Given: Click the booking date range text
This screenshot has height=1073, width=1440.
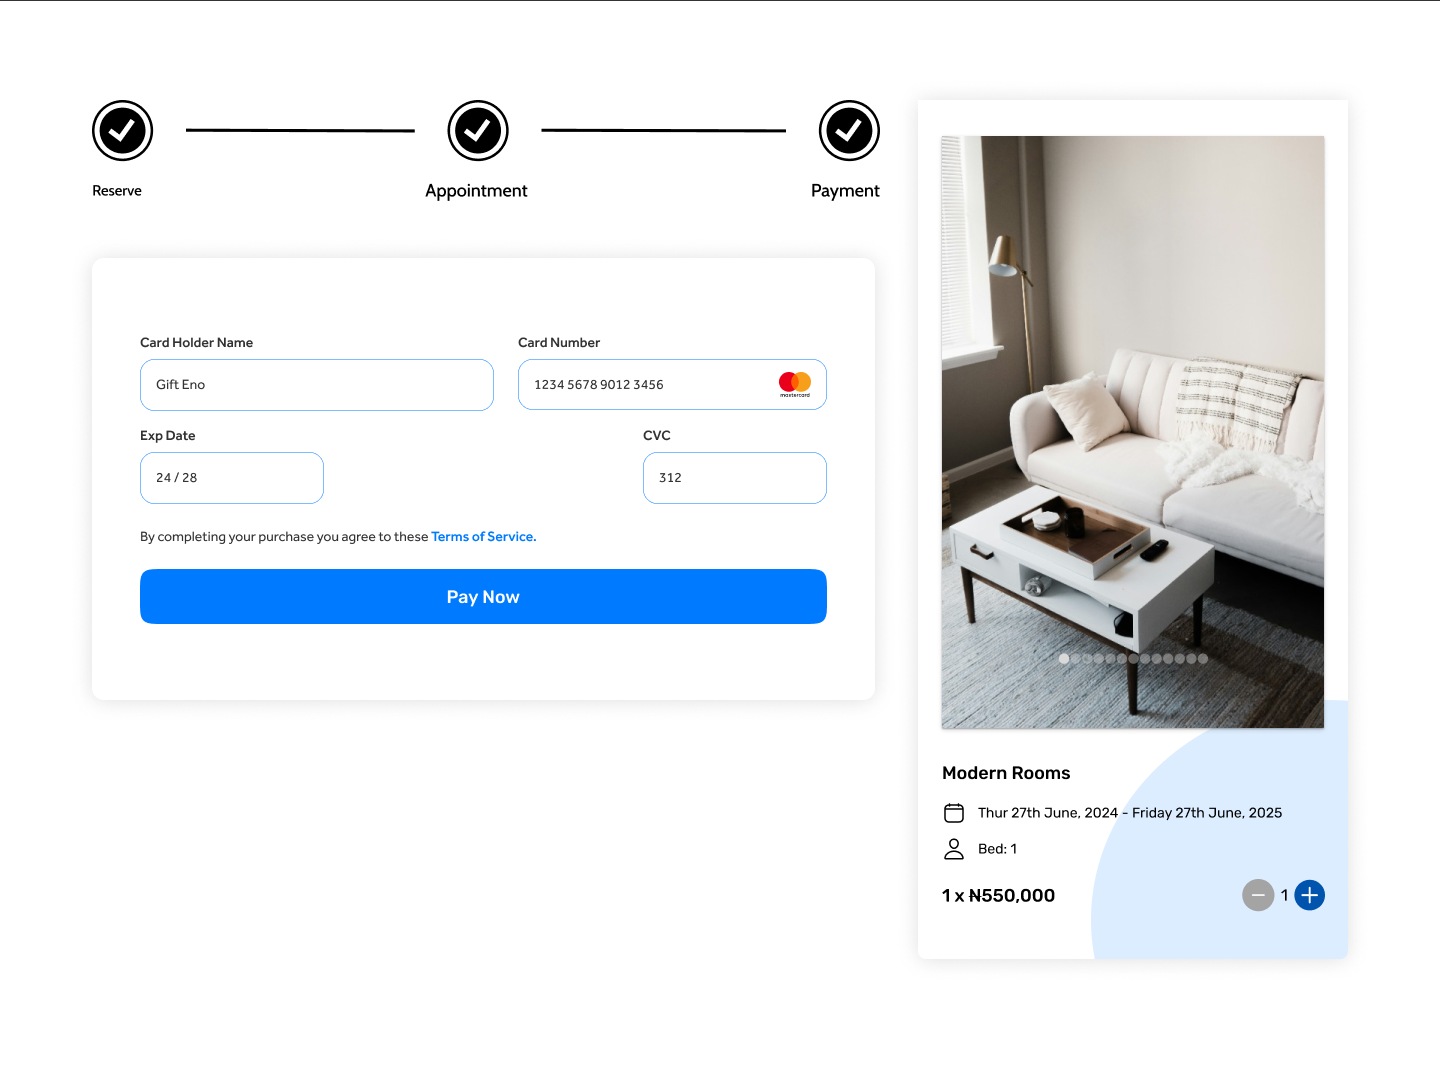Looking at the screenshot, I should [x=1130, y=813].
